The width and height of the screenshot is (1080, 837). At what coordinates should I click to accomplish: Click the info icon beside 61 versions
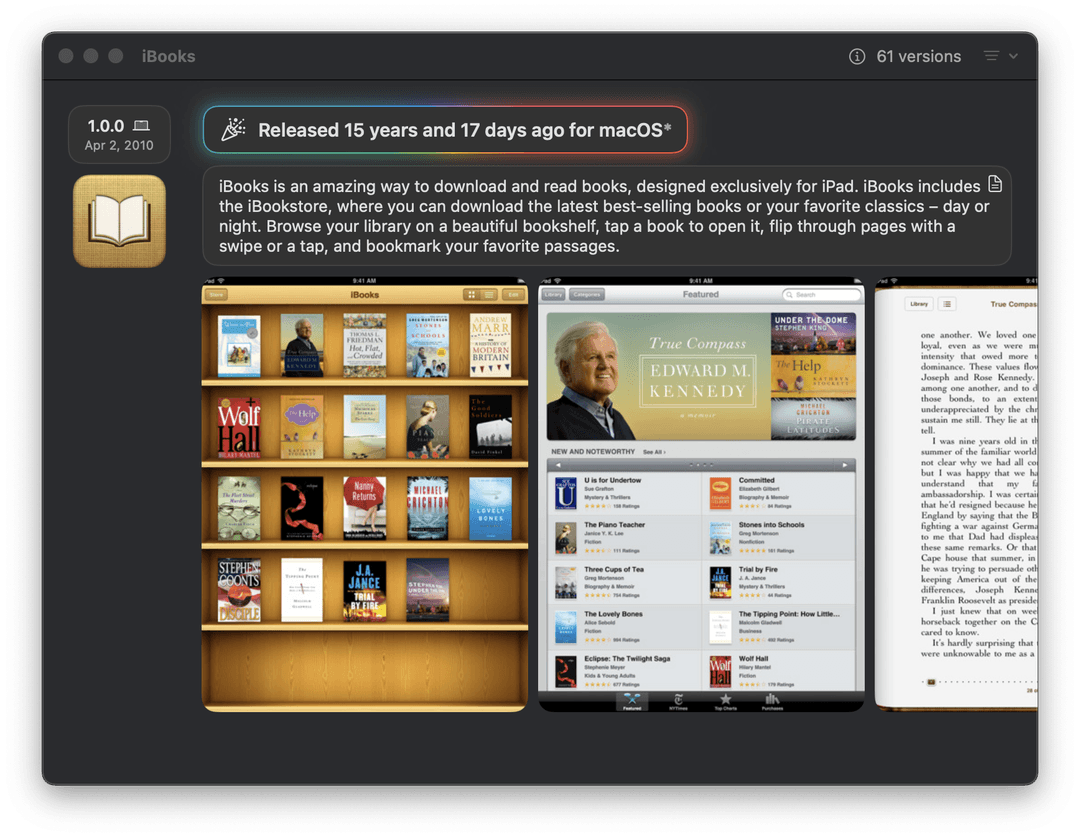(x=857, y=56)
